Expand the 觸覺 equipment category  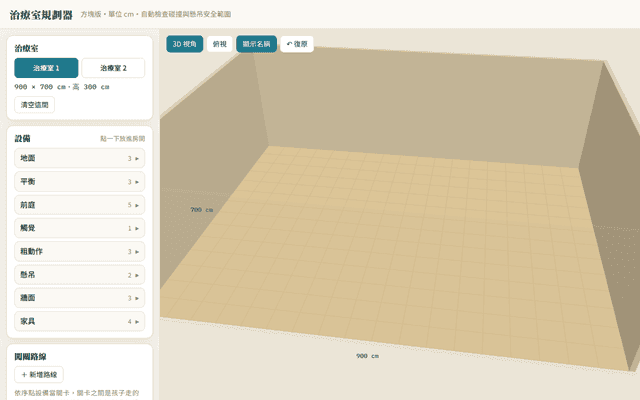pyautogui.click(x=80, y=228)
